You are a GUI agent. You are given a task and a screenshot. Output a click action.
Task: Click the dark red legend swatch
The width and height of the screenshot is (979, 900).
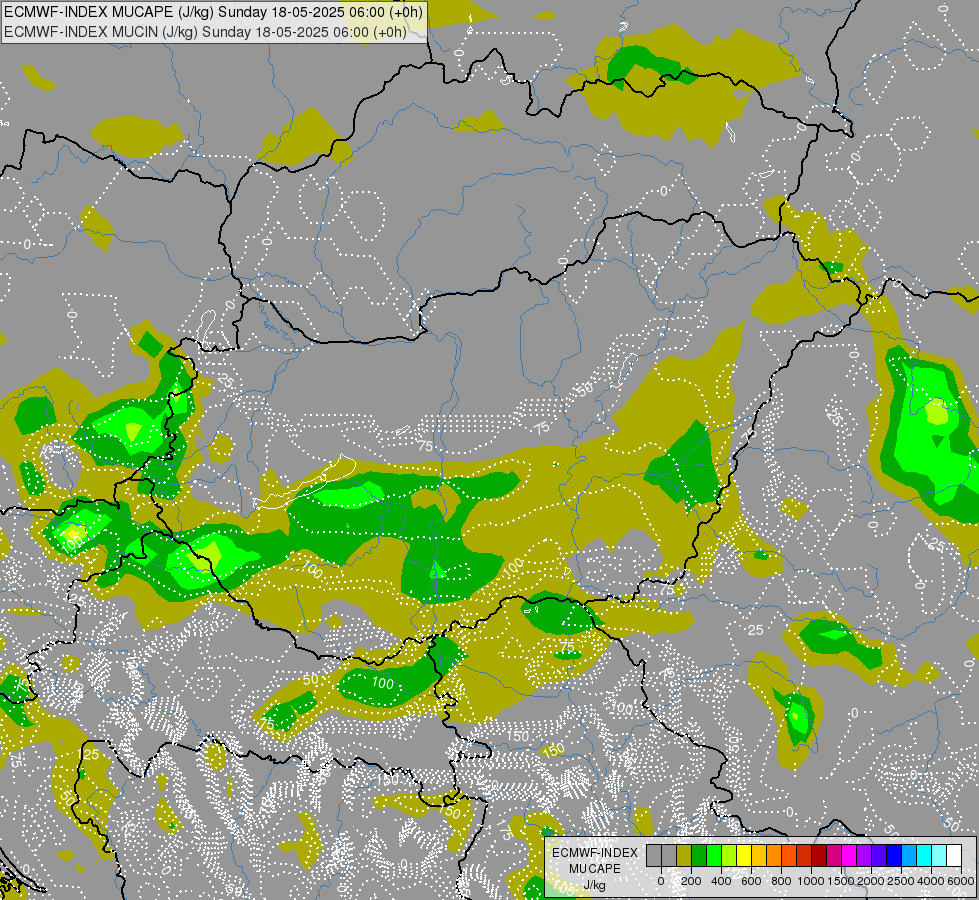point(820,856)
